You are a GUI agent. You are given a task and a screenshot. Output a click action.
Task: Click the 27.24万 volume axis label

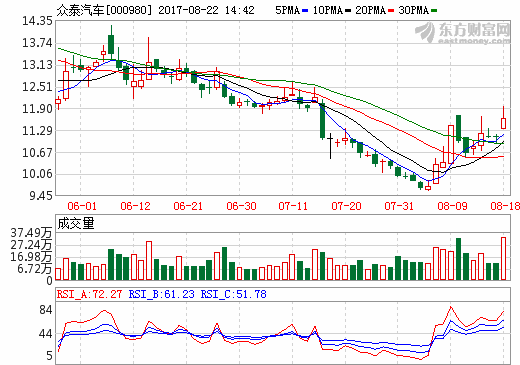pyautogui.click(x=31, y=245)
